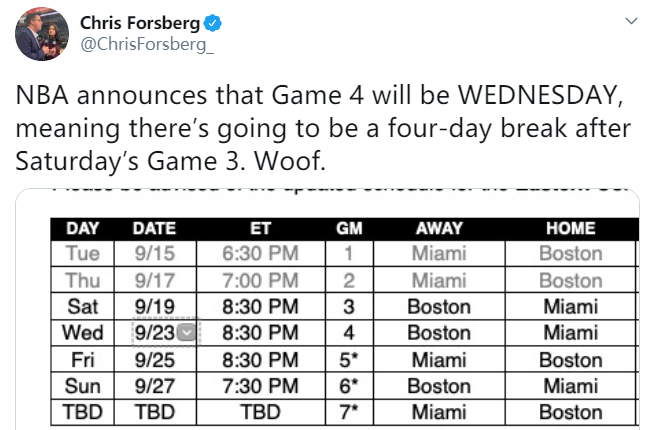Open the tweet options chevron menu
The height and width of the screenshot is (430, 650).
630,22
